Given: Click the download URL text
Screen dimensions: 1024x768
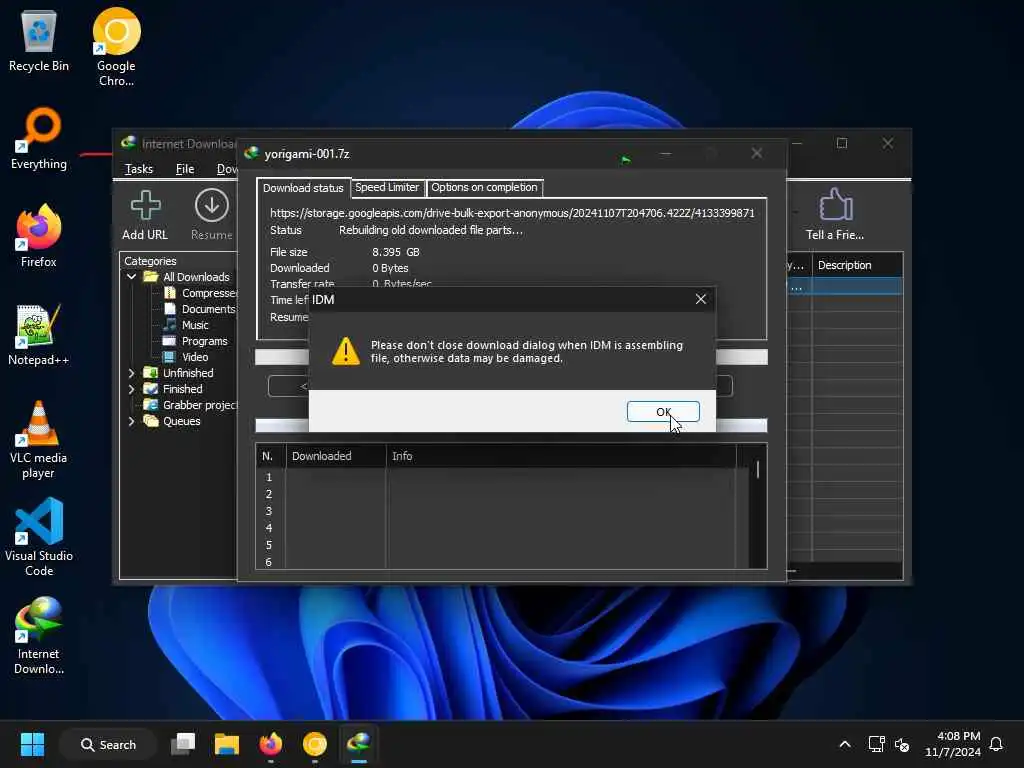Looking at the screenshot, I should (512, 213).
